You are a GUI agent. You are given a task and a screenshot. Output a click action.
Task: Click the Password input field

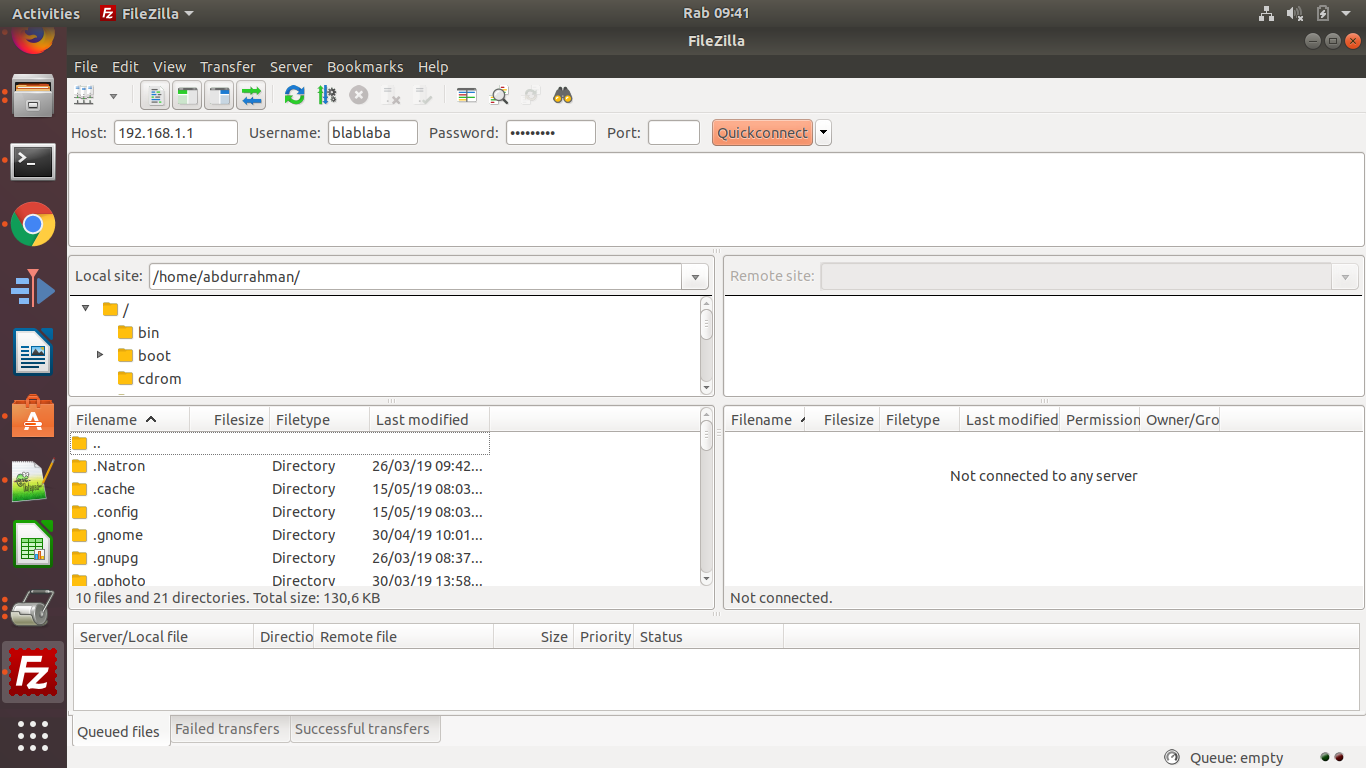click(x=551, y=133)
